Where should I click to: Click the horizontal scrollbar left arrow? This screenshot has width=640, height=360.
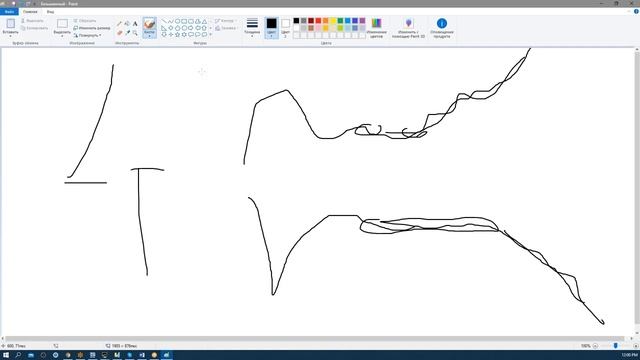[x=3, y=338]
